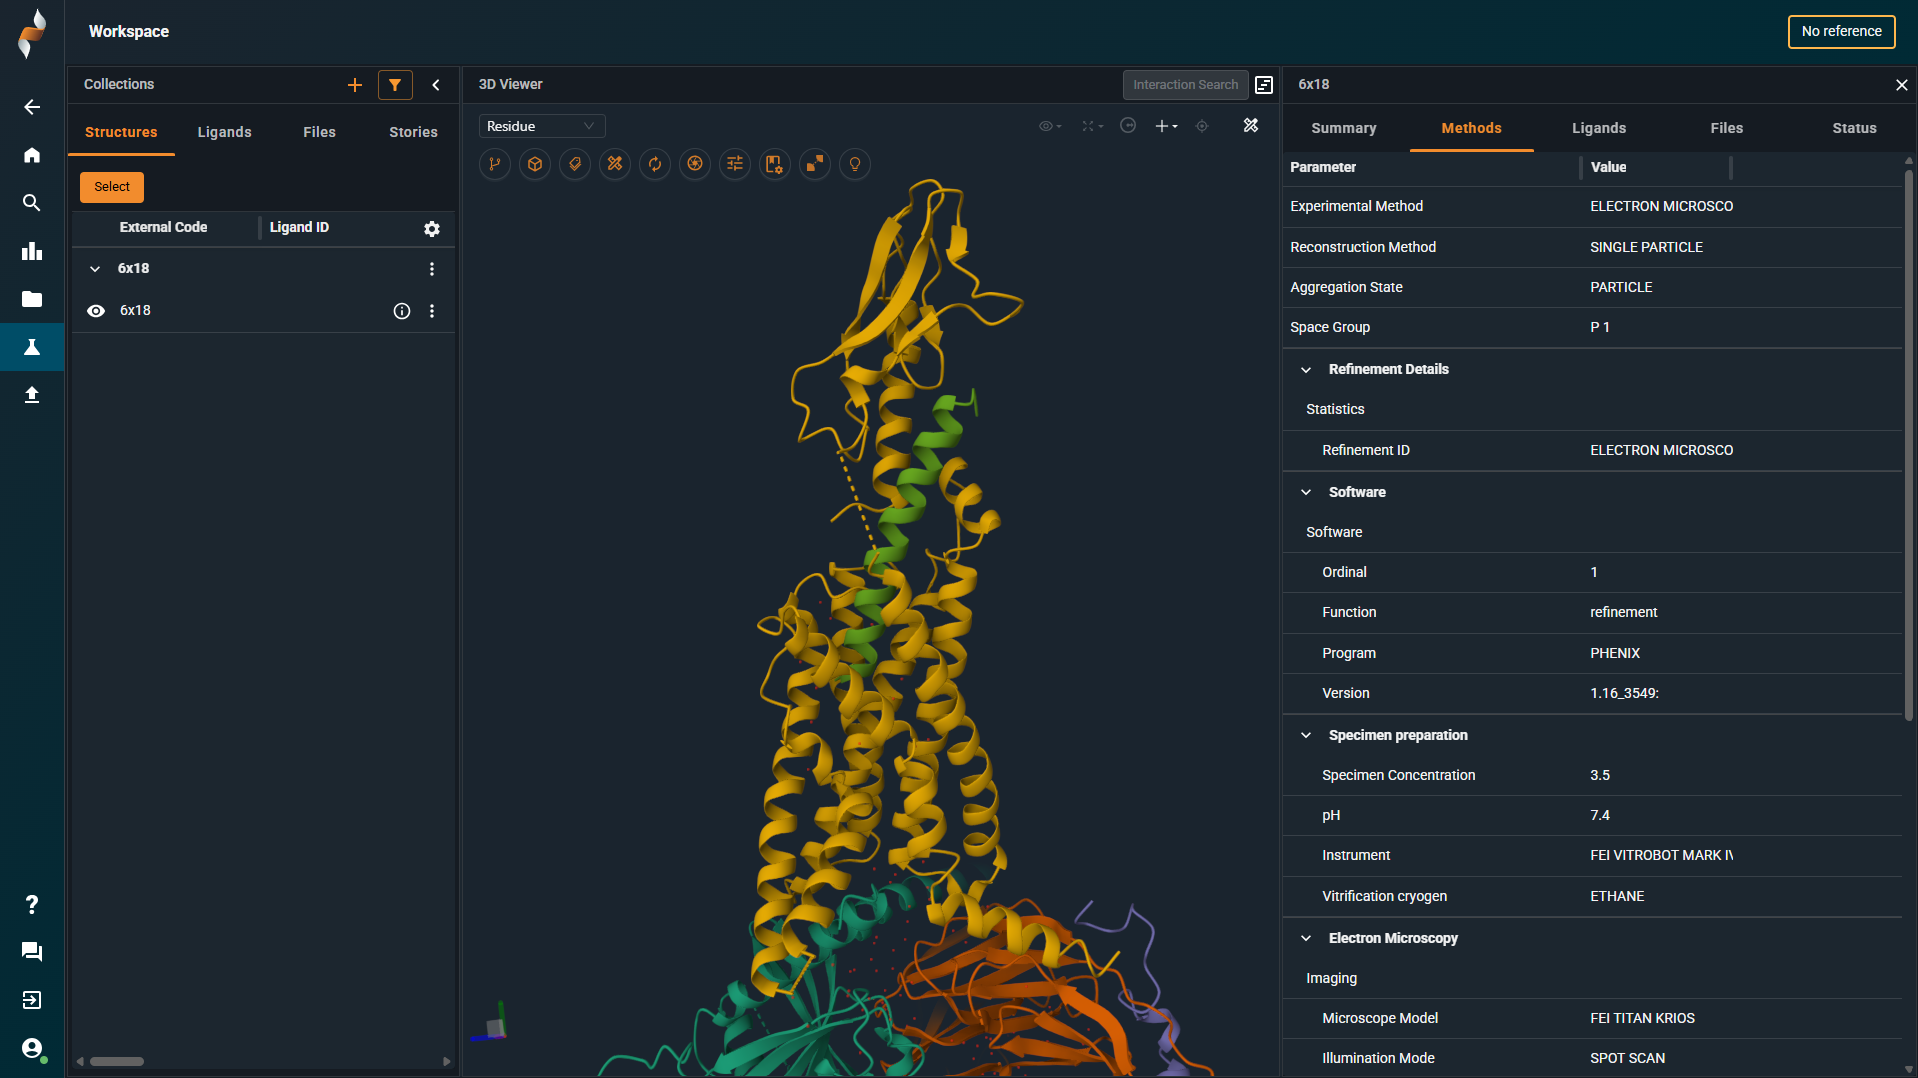This screenshot has height=1078, width=1918.
Task: Open Files tab in 6x18 details panel
Action: (1726, 128)
